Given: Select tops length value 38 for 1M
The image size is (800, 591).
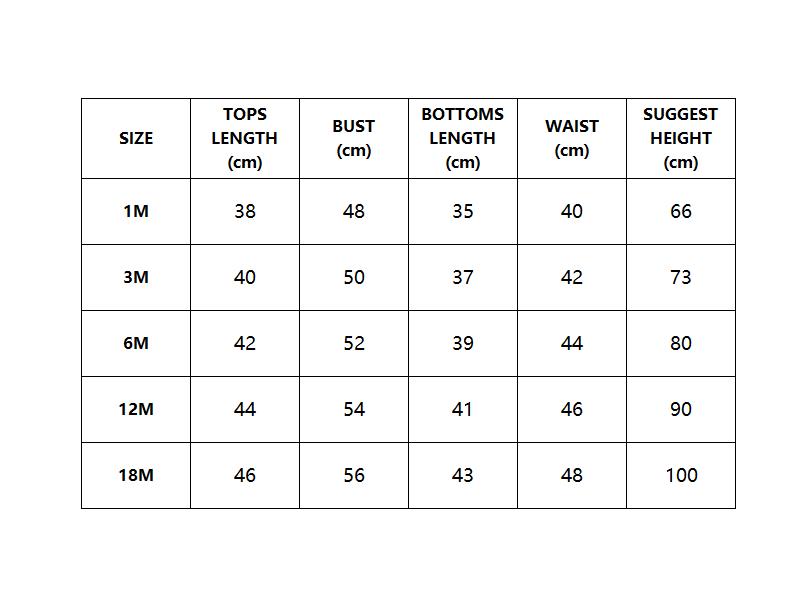Looking at the screenshot, I should click(245, 211).
